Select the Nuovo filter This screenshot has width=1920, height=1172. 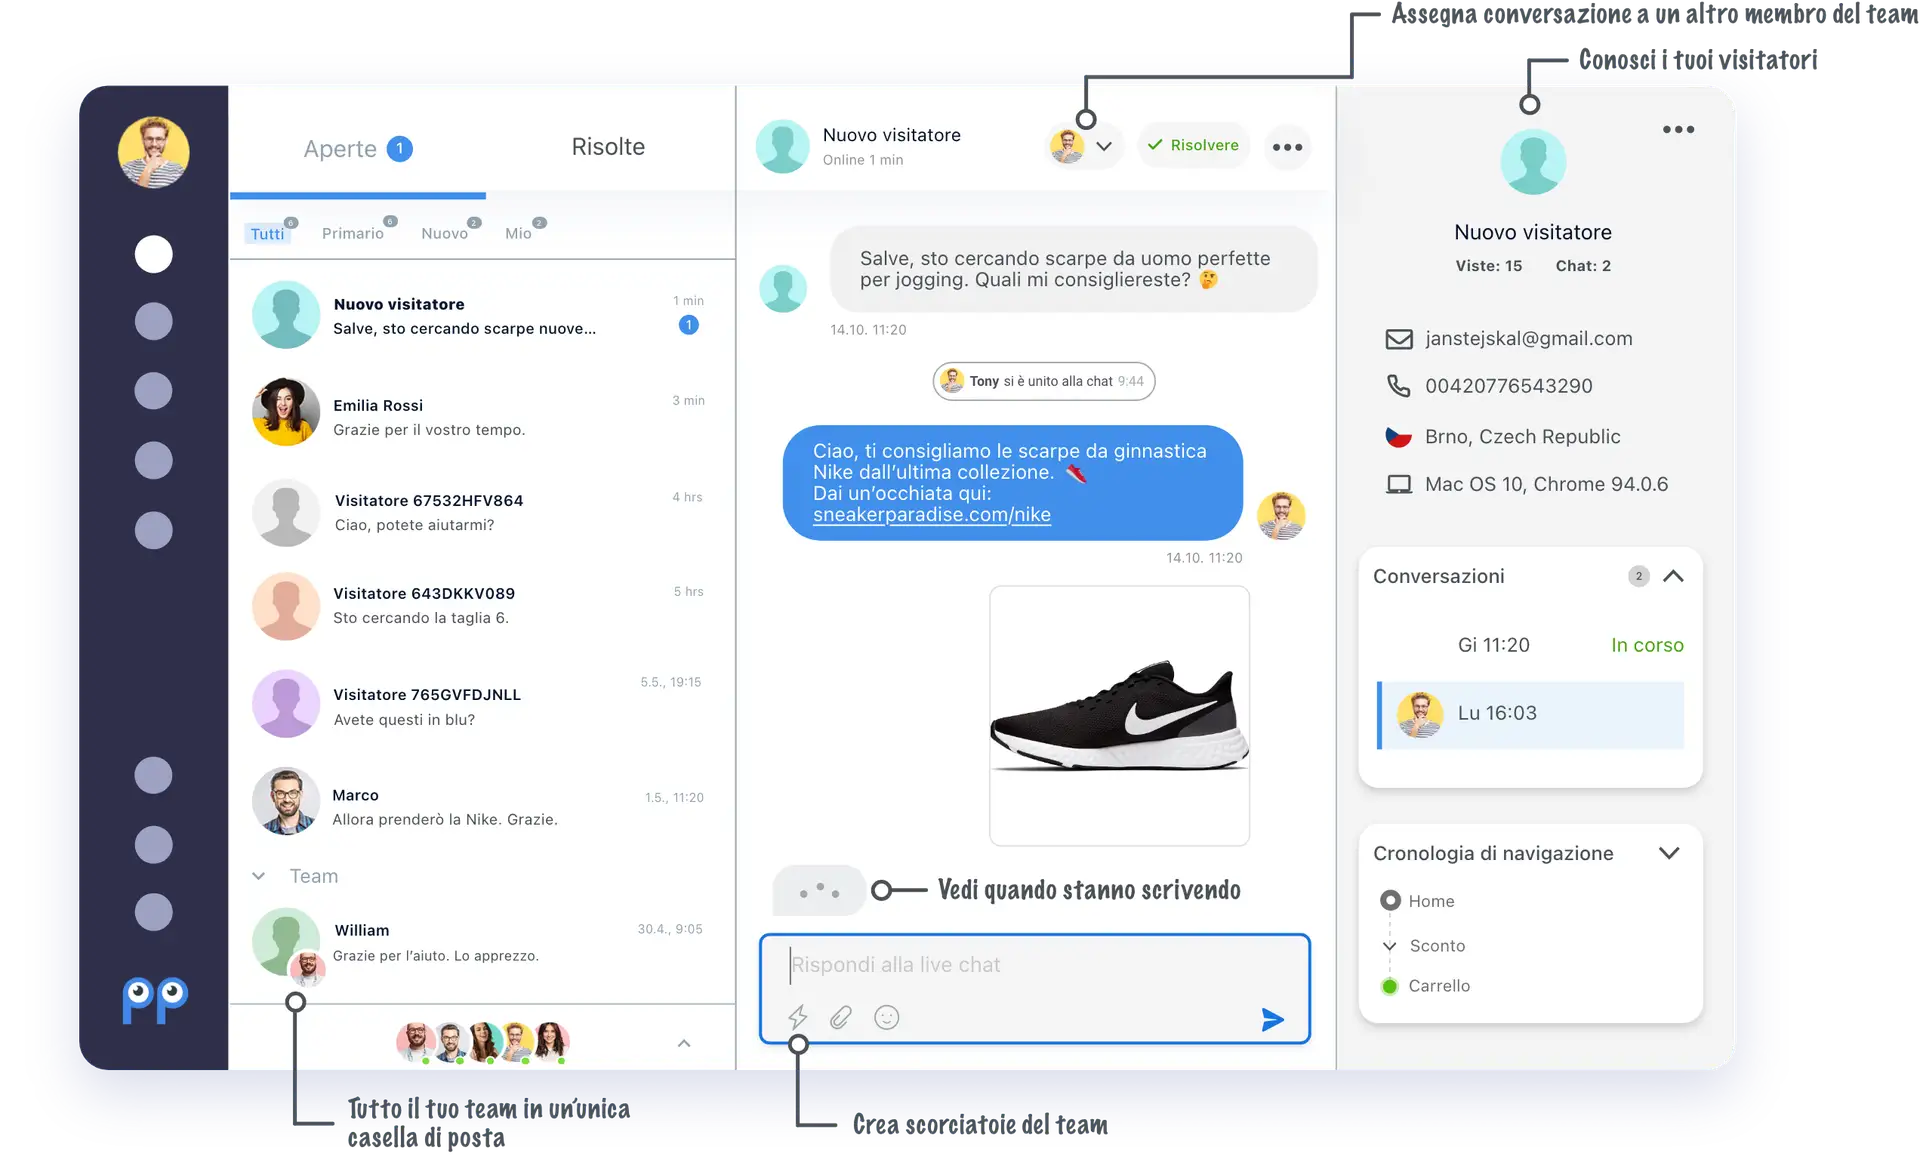coord(445,233)
